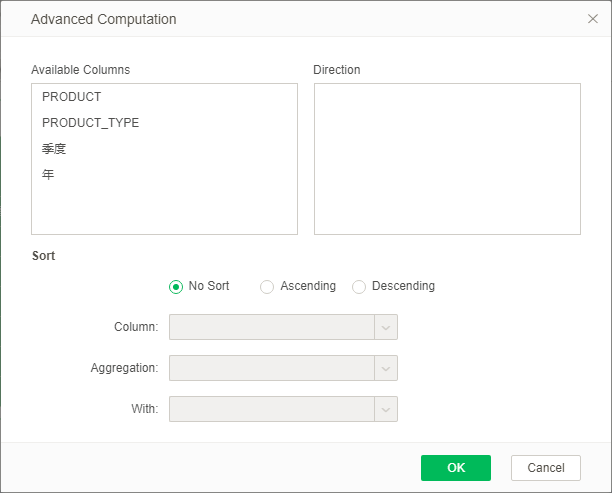Expand the Column dropdown arrow
The width and height of the screenshot is (612, 493).
[x=386, y=327]
